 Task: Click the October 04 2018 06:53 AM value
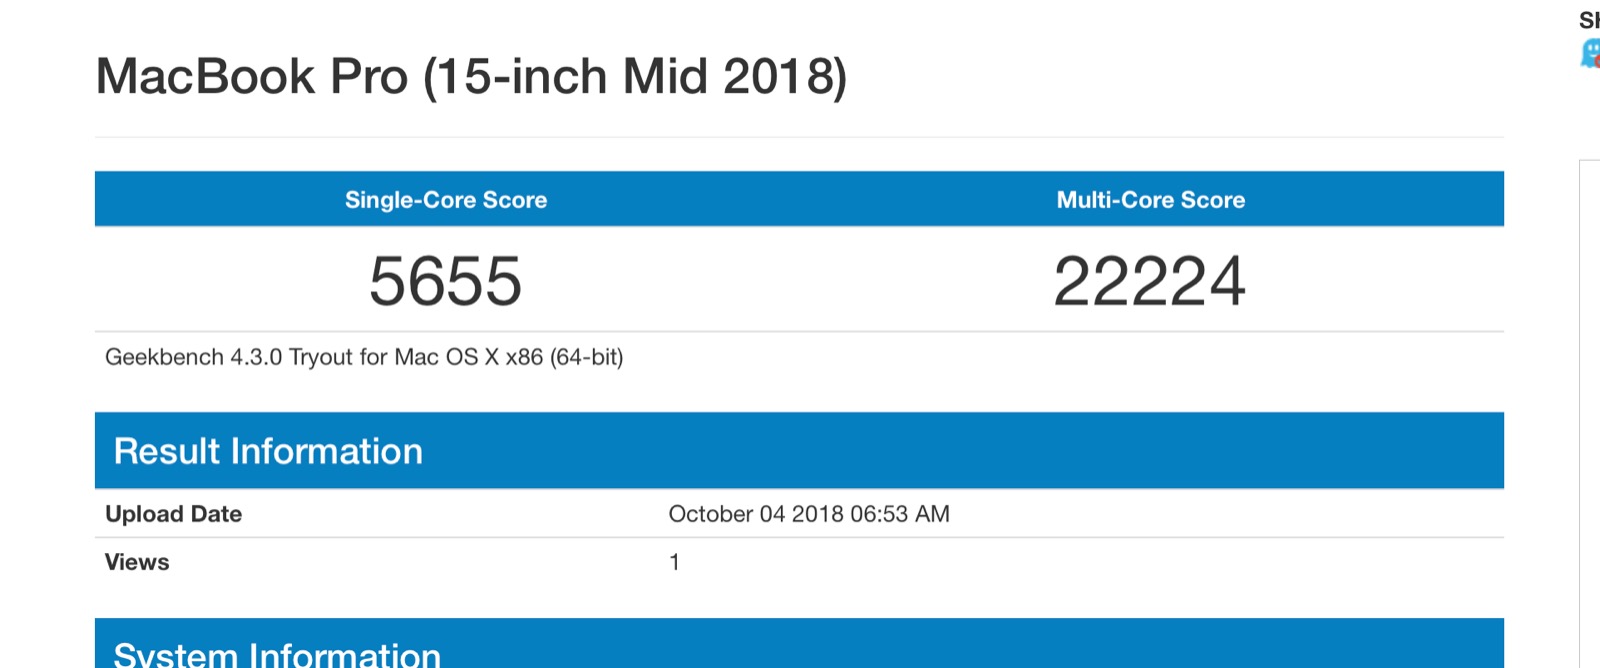pos(809,514)
